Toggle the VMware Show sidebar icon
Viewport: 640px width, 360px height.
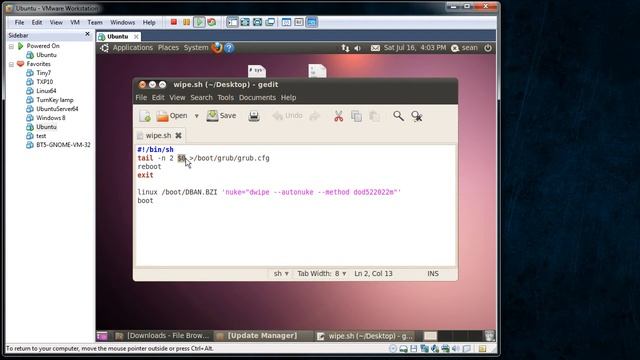point(232,22)
